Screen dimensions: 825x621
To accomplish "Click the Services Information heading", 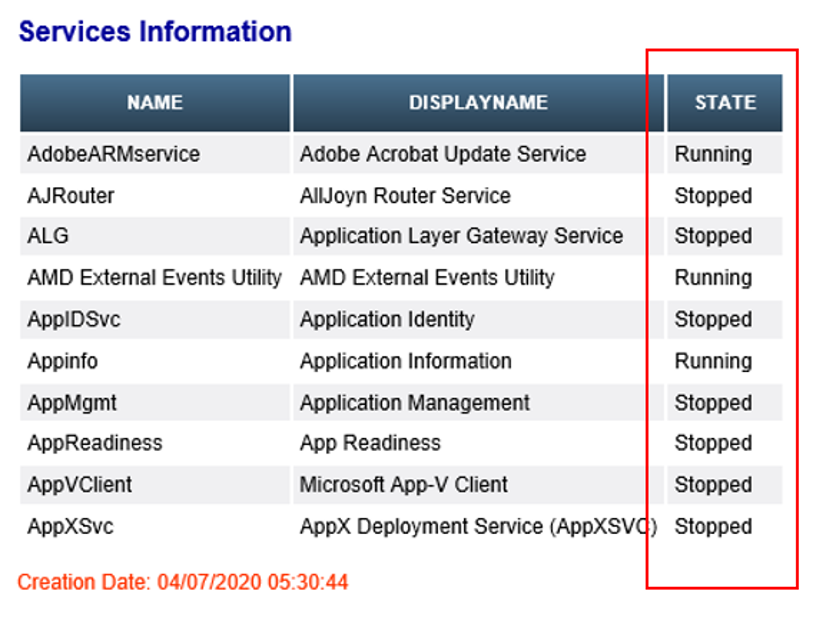I will [x=155, y=32].
